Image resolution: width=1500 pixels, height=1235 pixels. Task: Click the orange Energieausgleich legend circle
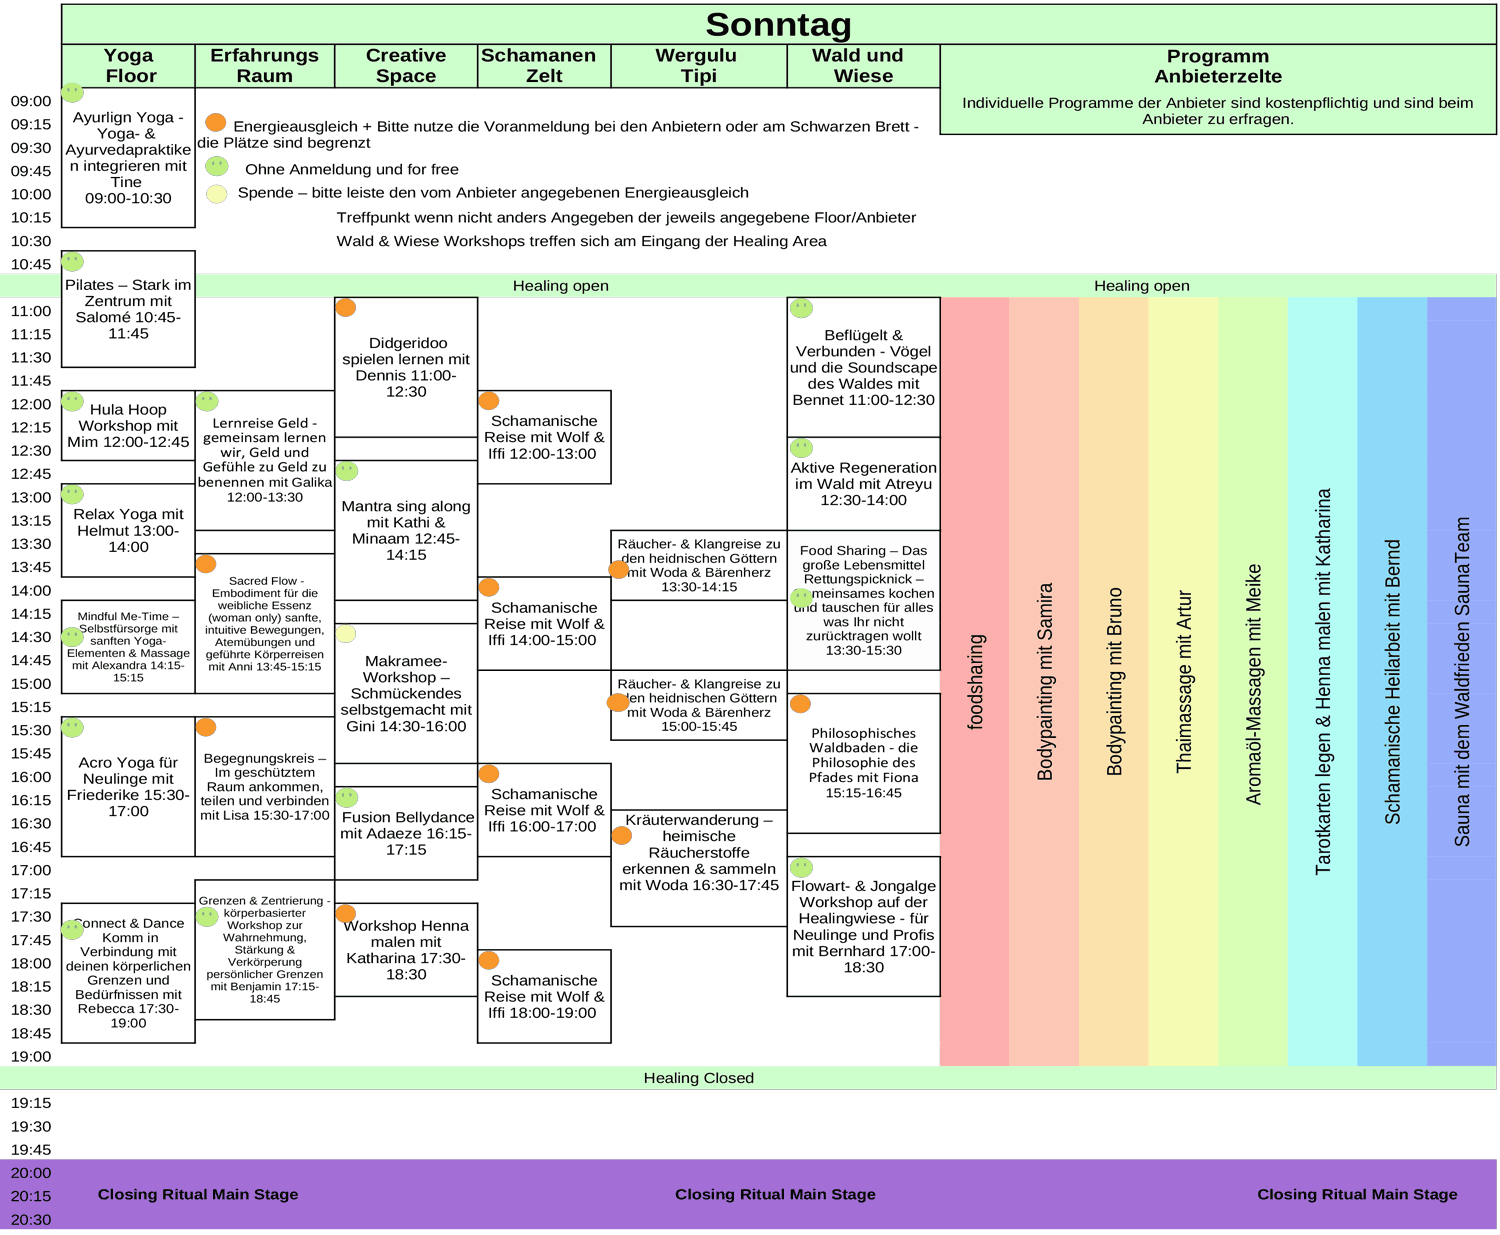pos(215,123)
